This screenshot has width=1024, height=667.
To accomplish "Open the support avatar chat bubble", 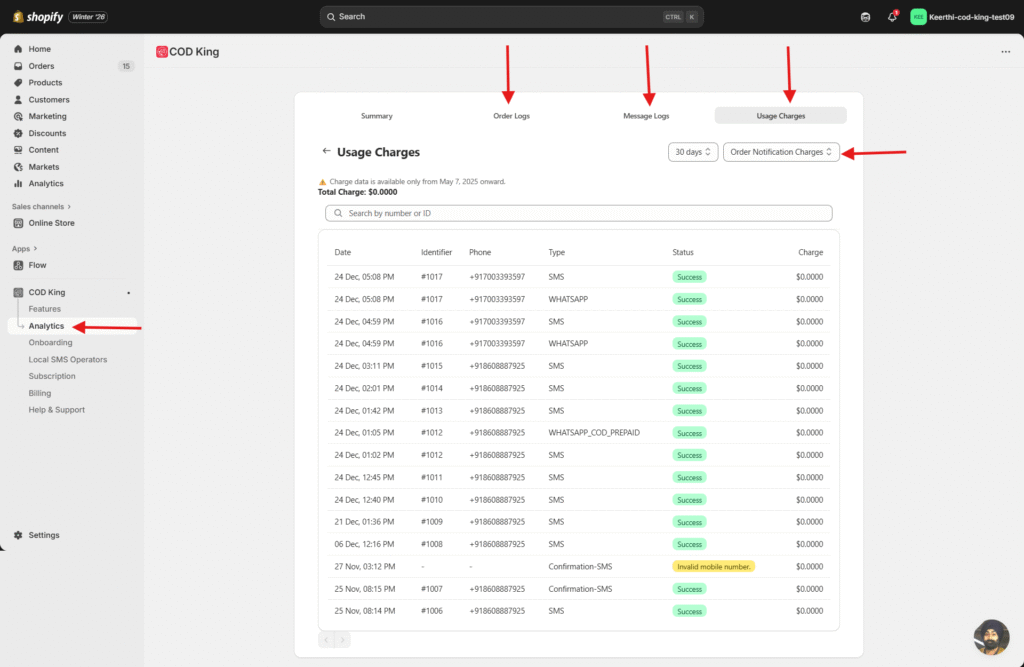I will coord(990,637).
